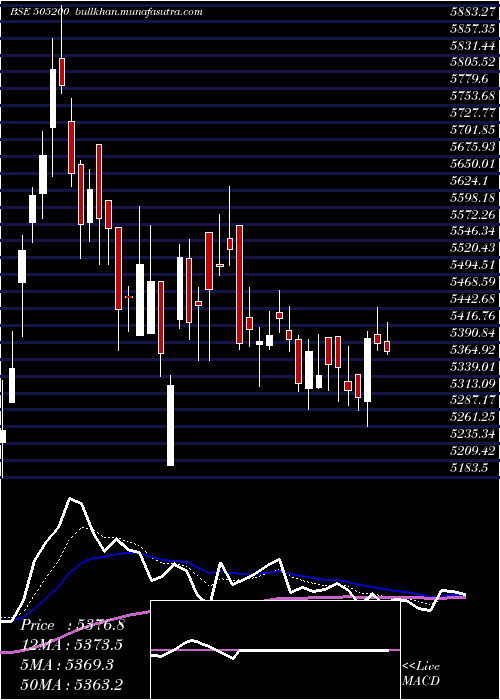
Task: Click the 5442.68 price axis label
Action: tap(473, 299)
